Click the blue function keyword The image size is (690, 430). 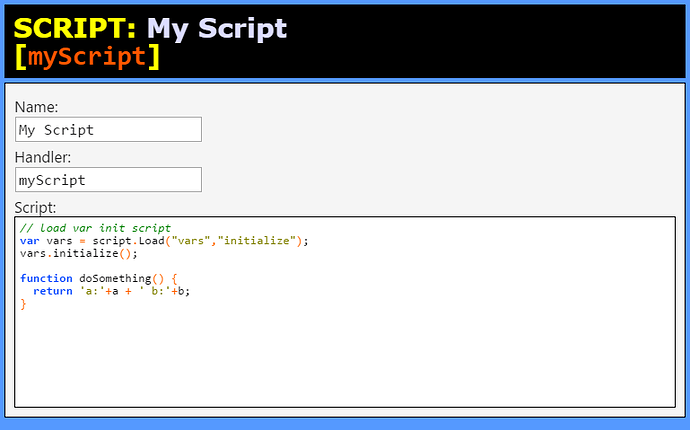[46, 279]
